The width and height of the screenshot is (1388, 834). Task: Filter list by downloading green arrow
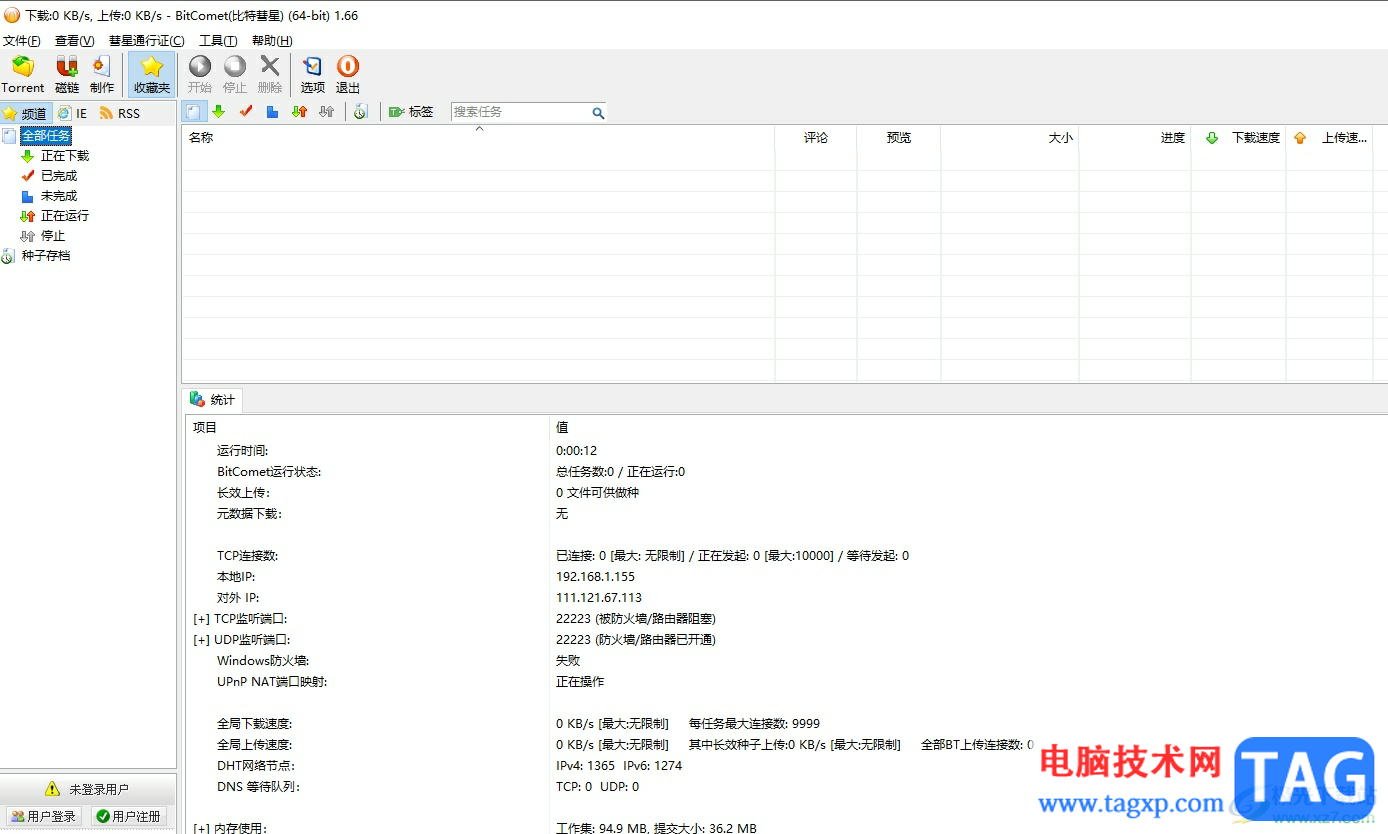219,112
